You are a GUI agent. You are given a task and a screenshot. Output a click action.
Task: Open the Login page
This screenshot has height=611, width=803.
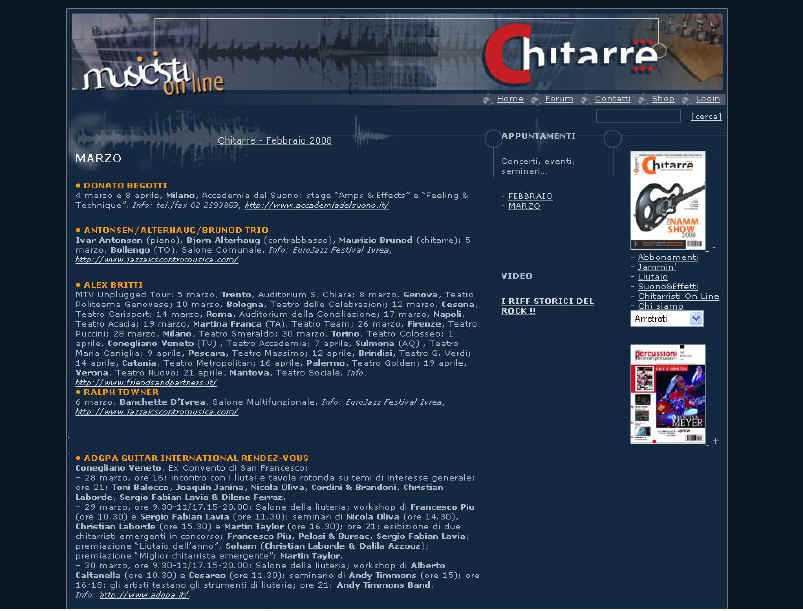[x=708, y=99]
